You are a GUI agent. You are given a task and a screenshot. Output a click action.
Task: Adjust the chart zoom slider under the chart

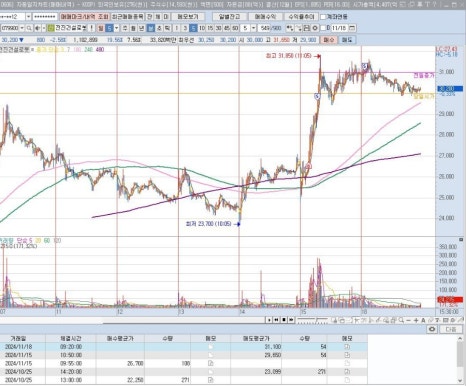click(312, 320)
